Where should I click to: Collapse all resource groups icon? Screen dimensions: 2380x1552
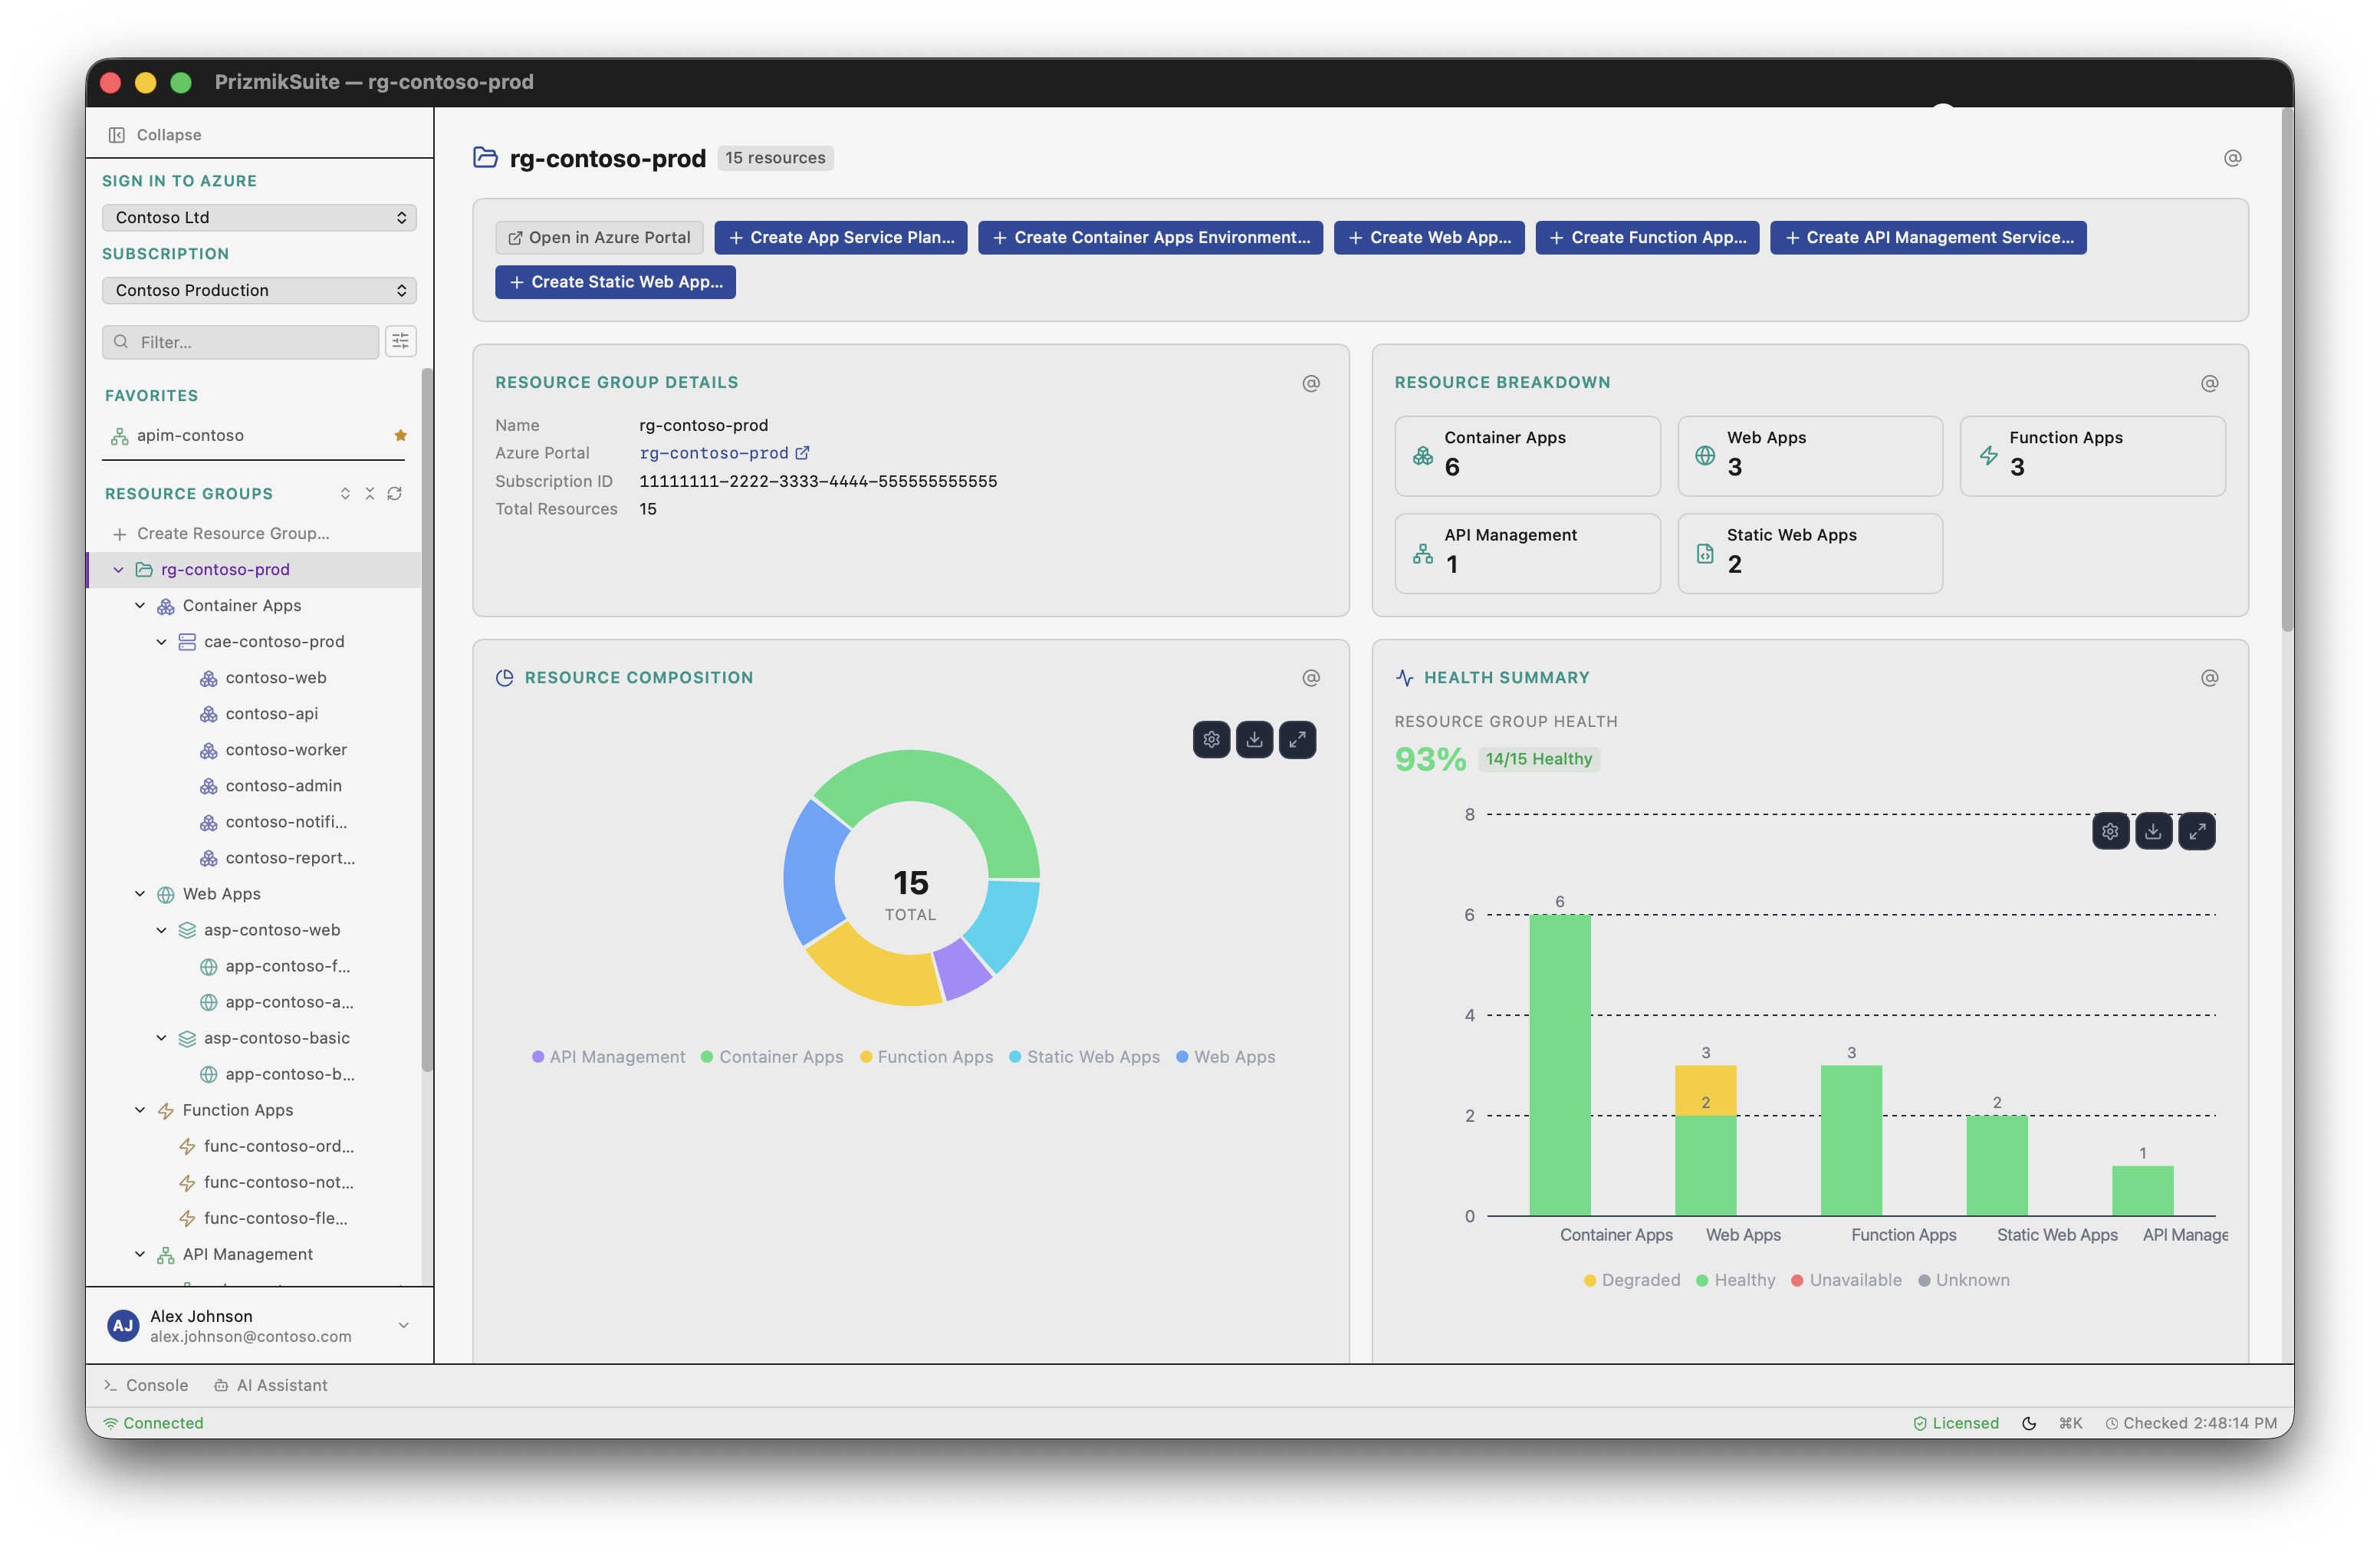pos(370,493)
